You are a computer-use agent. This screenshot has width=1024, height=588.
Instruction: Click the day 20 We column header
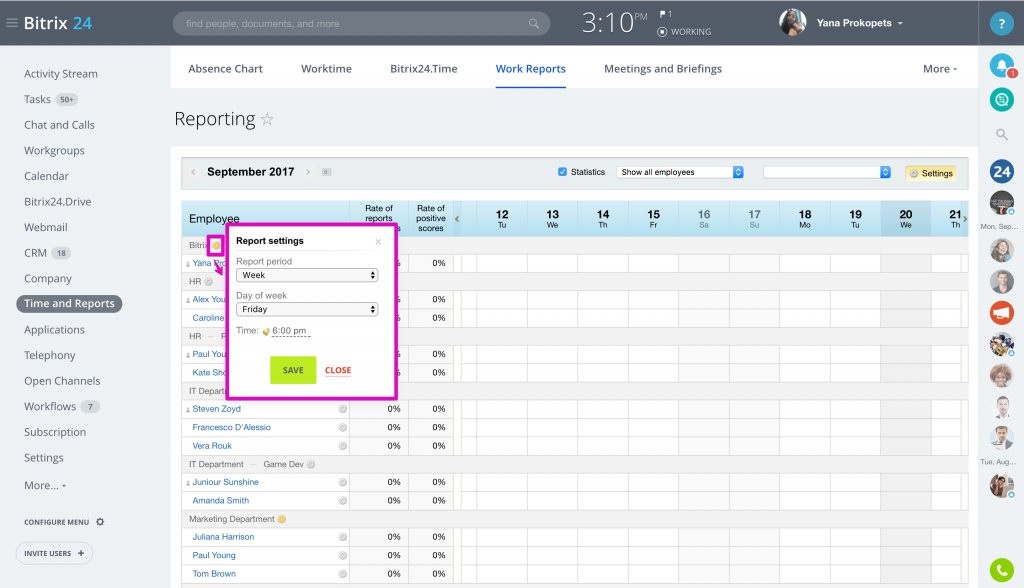(906, 218)
